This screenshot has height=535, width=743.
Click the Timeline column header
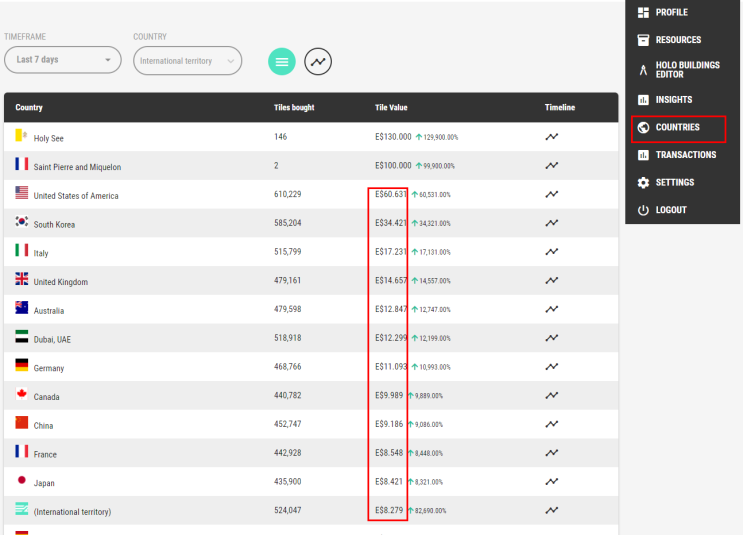point(560,108)
